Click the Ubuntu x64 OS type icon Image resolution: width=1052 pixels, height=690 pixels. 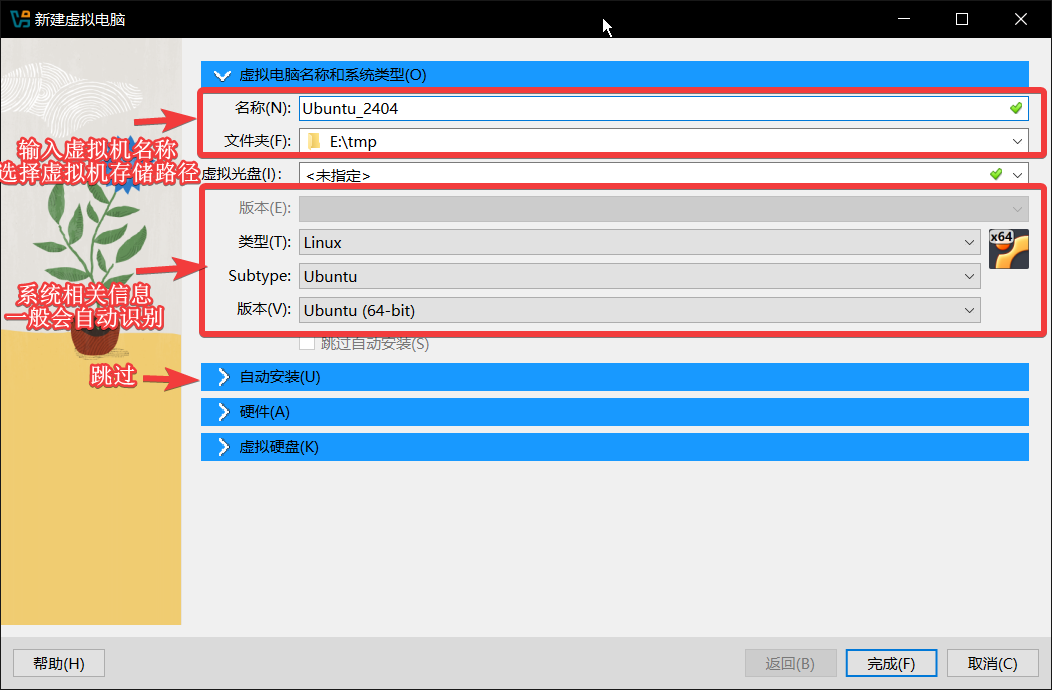(1008, 249)
